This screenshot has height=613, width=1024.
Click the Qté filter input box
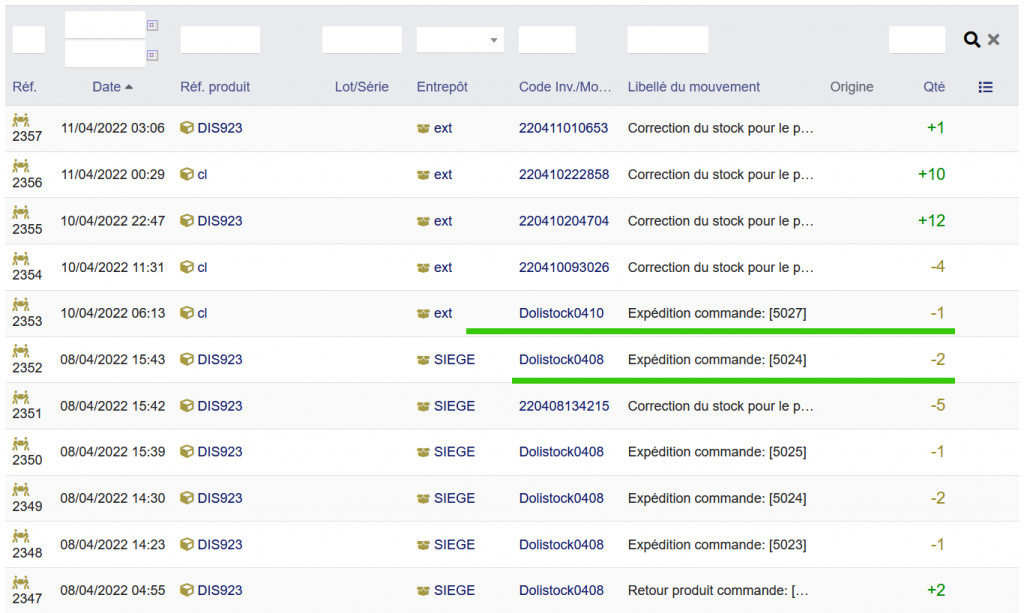click(x=916, y=40)
